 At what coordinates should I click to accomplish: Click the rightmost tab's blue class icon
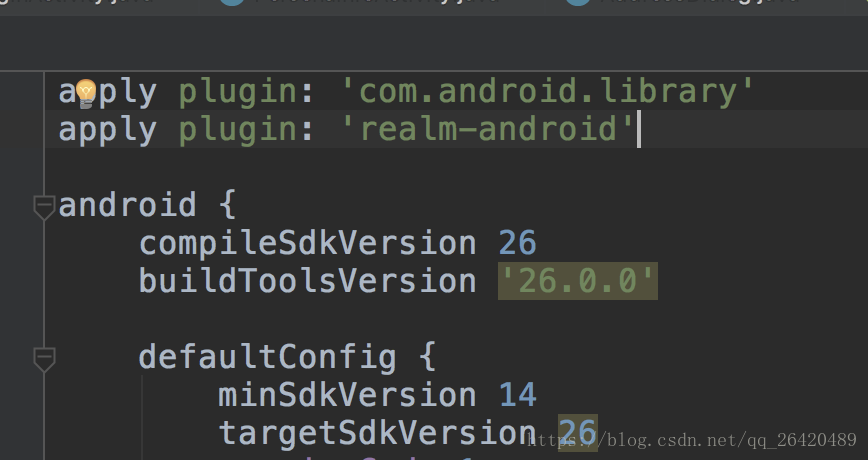coord(578,3)
